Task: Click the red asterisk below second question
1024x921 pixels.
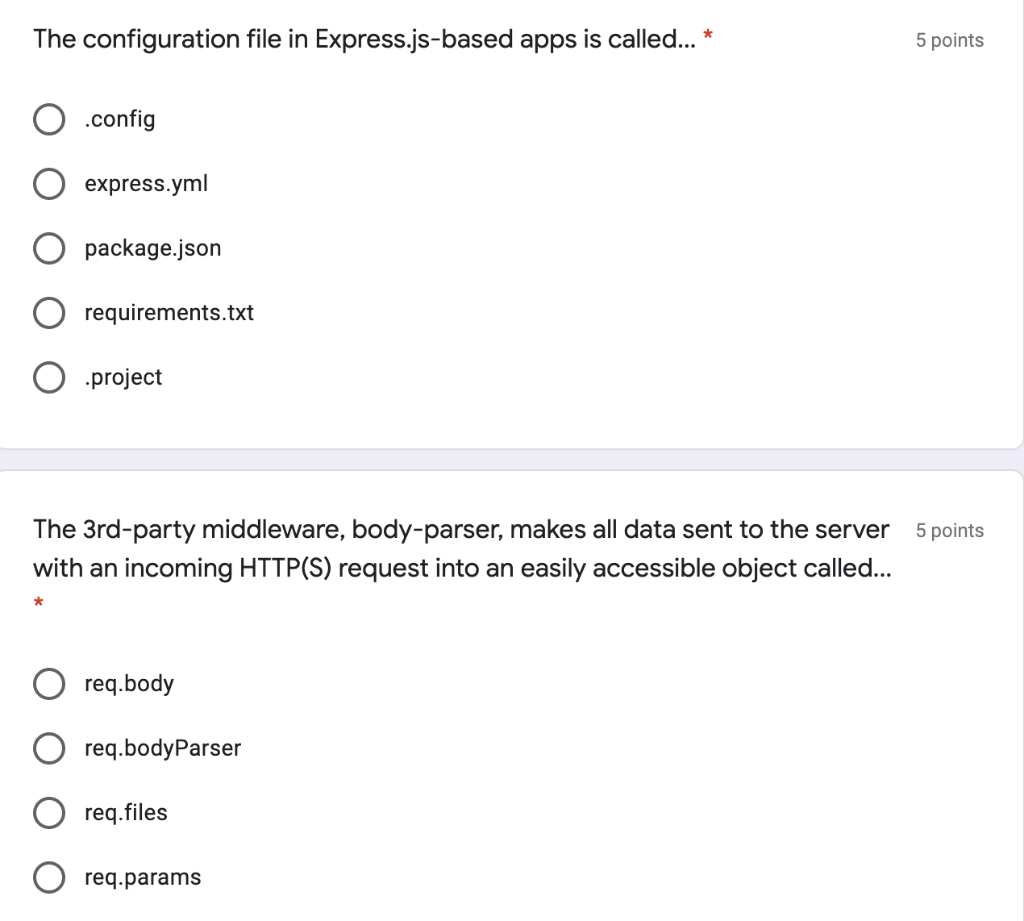Action: [37, 603]
